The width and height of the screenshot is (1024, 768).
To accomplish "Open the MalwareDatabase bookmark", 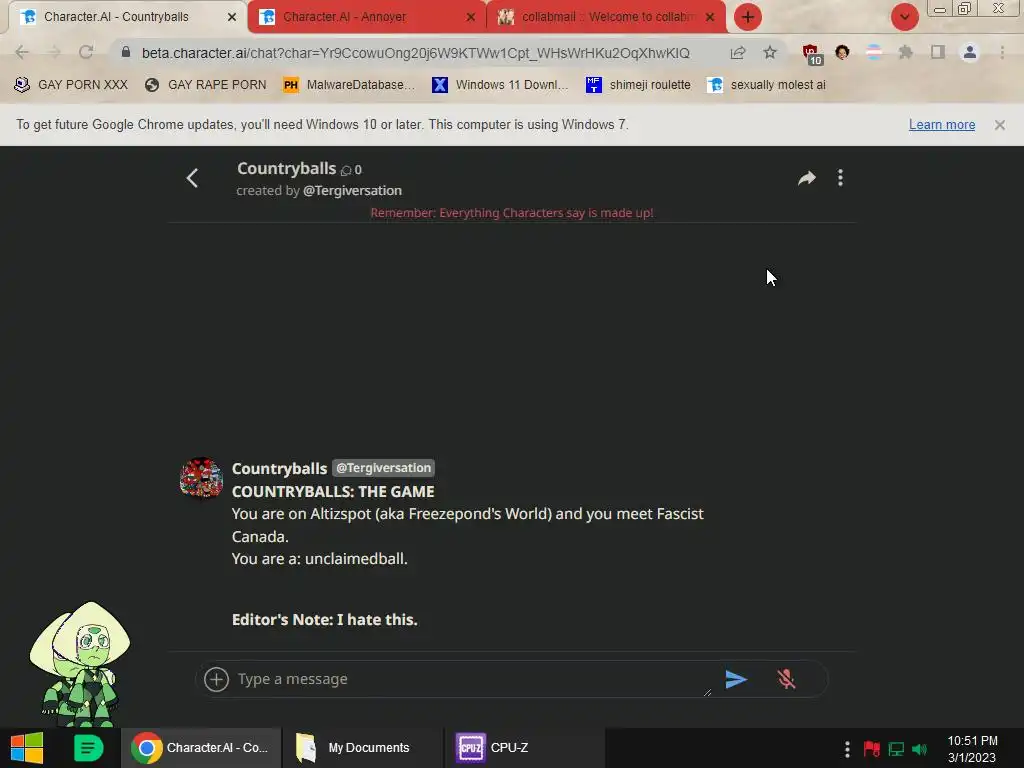I will pyautogui.click(x=349, y=85).
